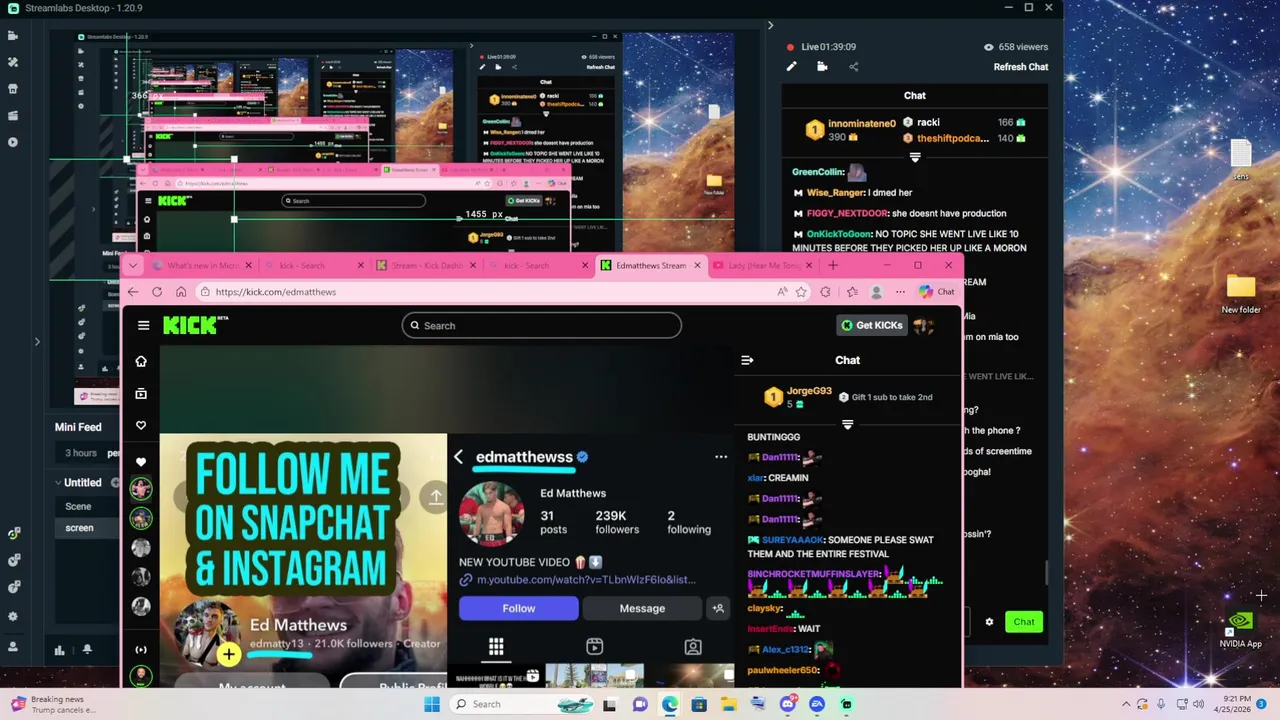Click the filled heart icon in Kick sidebar
Screen dimensions: 1280x720
[x=141, y=462]
